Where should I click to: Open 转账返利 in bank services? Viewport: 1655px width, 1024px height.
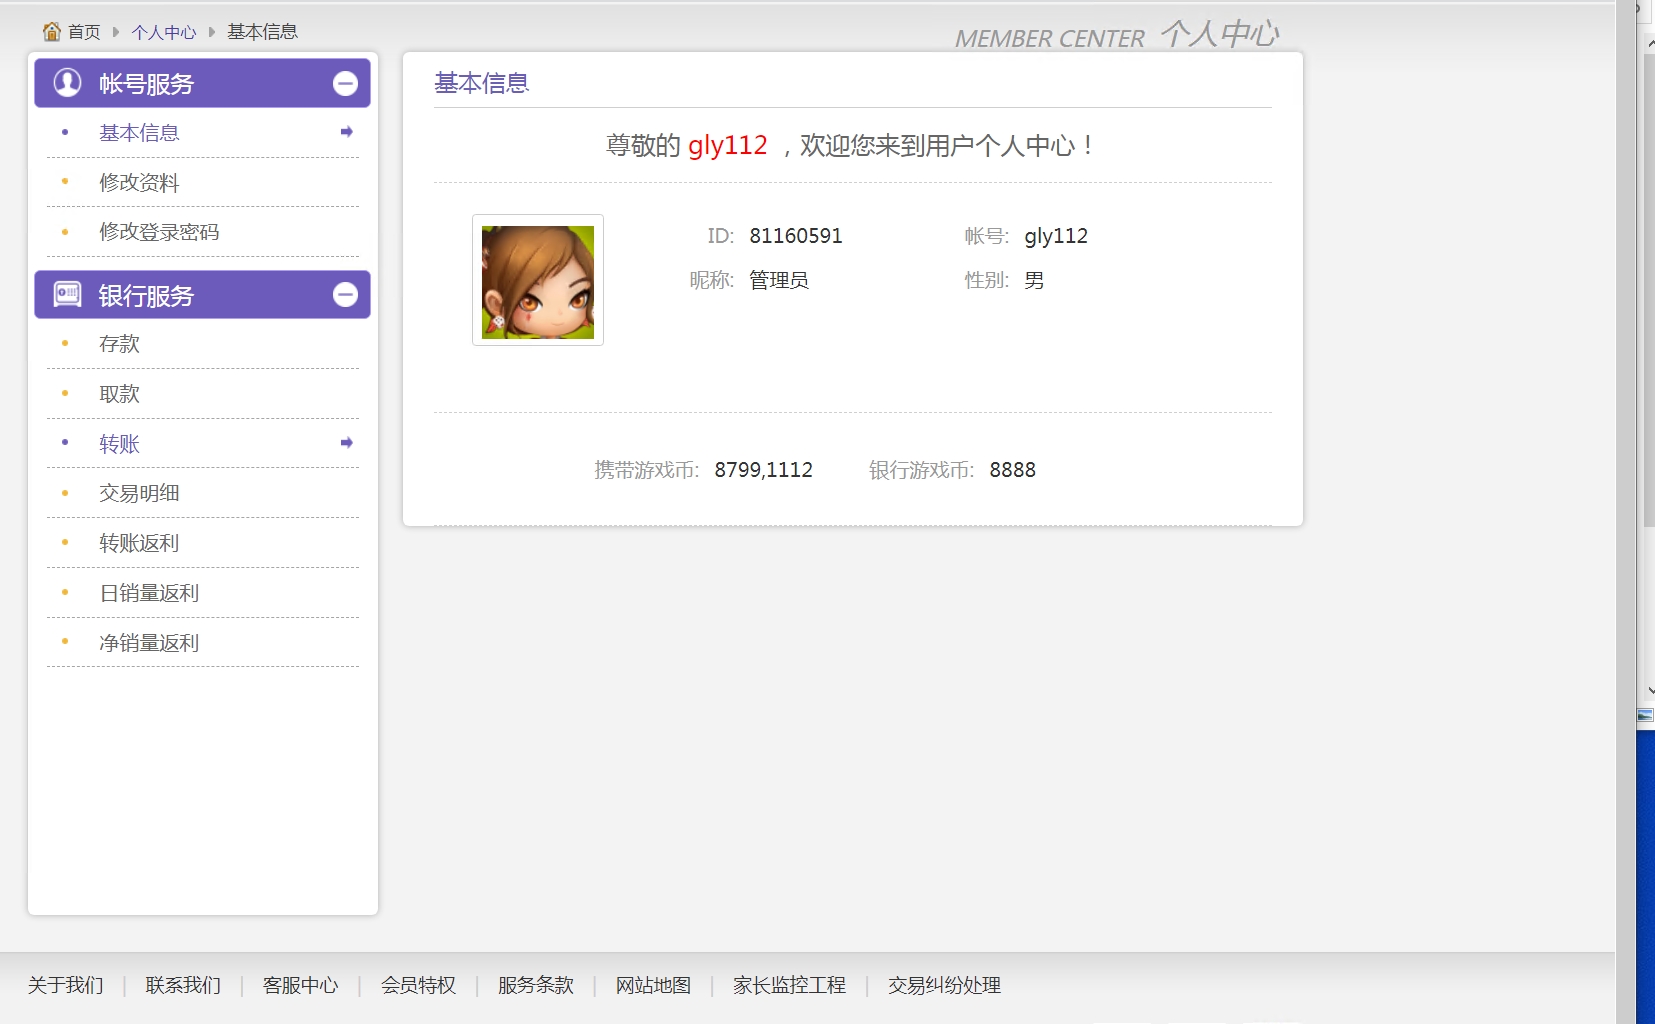(139, 543)
